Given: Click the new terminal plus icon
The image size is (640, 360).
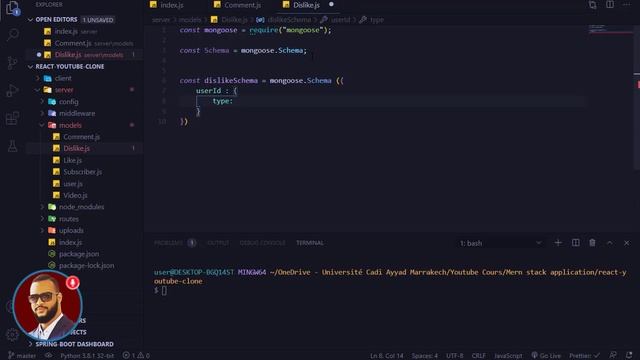Looking at the screenshot, I should (x=558, y=243).
